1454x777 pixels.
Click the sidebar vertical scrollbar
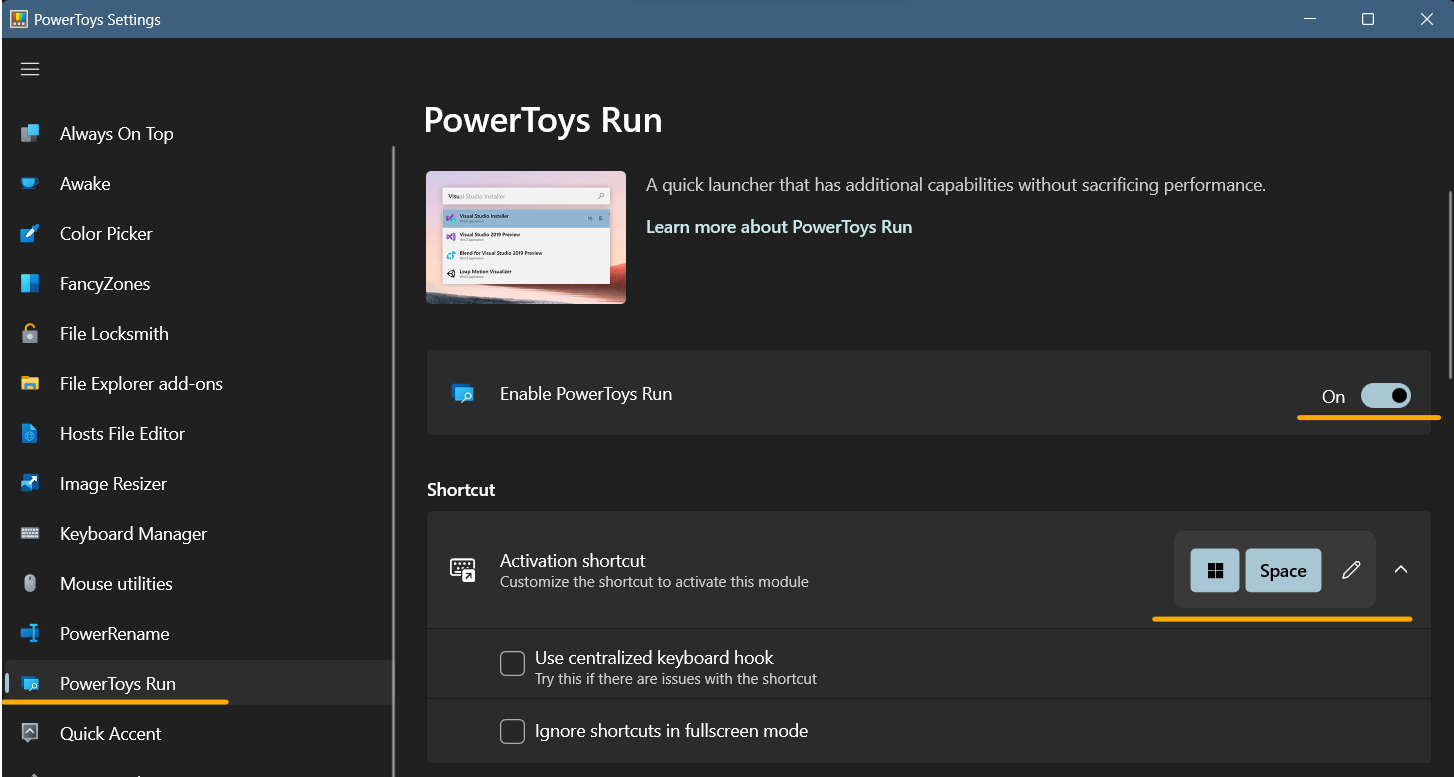[x=393, y=460]
